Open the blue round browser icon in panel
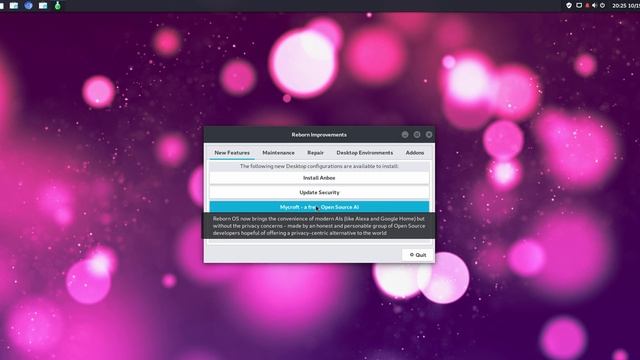Viewport: 640px width, 360px height. coord(28,5)
